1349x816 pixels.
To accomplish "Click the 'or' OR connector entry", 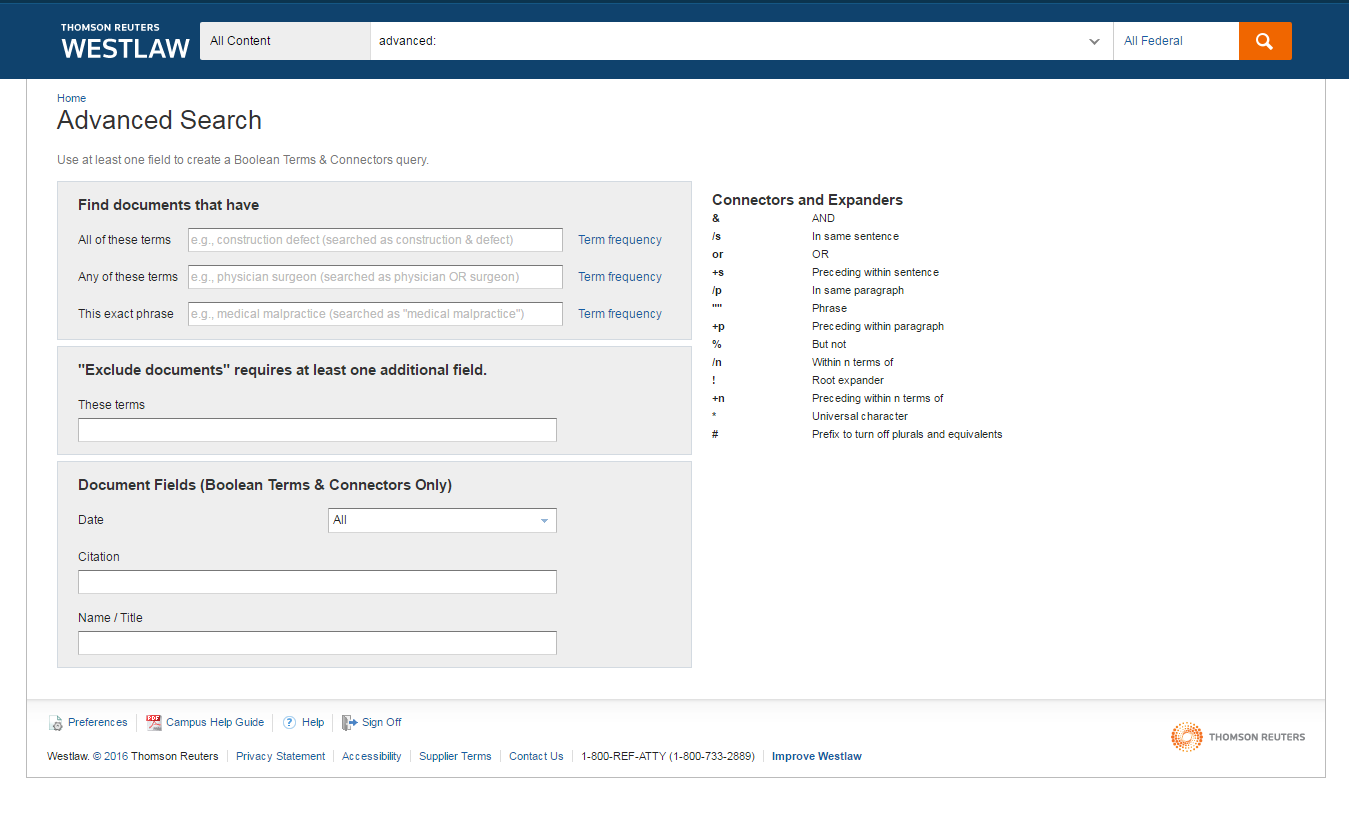I will [x=770, y=254].
